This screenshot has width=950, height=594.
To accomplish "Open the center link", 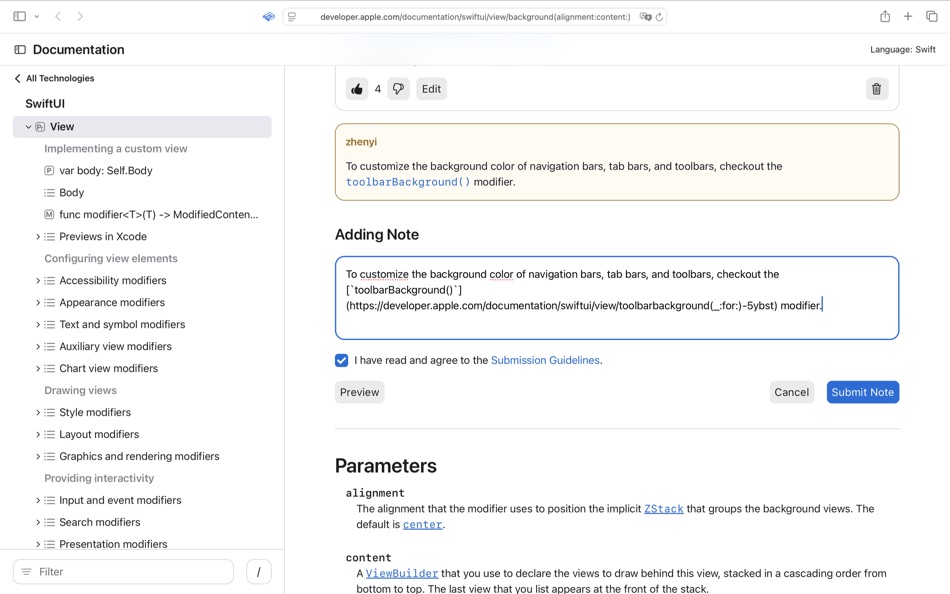I will point(422,525).
